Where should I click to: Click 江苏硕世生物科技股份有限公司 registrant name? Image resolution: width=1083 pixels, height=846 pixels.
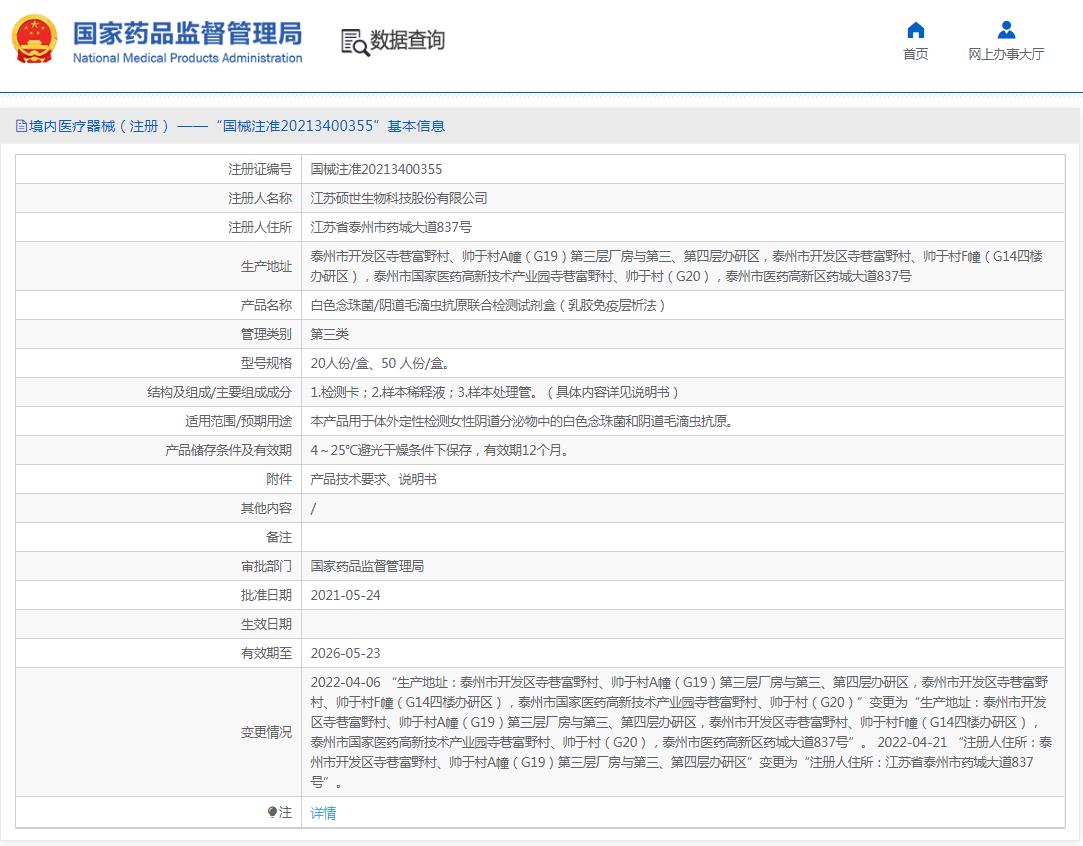[399, 198]
